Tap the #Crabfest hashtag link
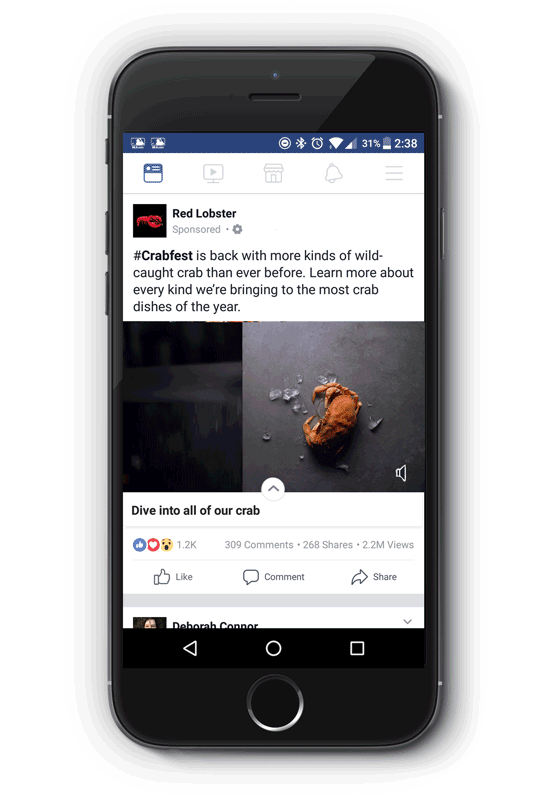This screenshot has width=550, height=795. [x=163, y=256]
